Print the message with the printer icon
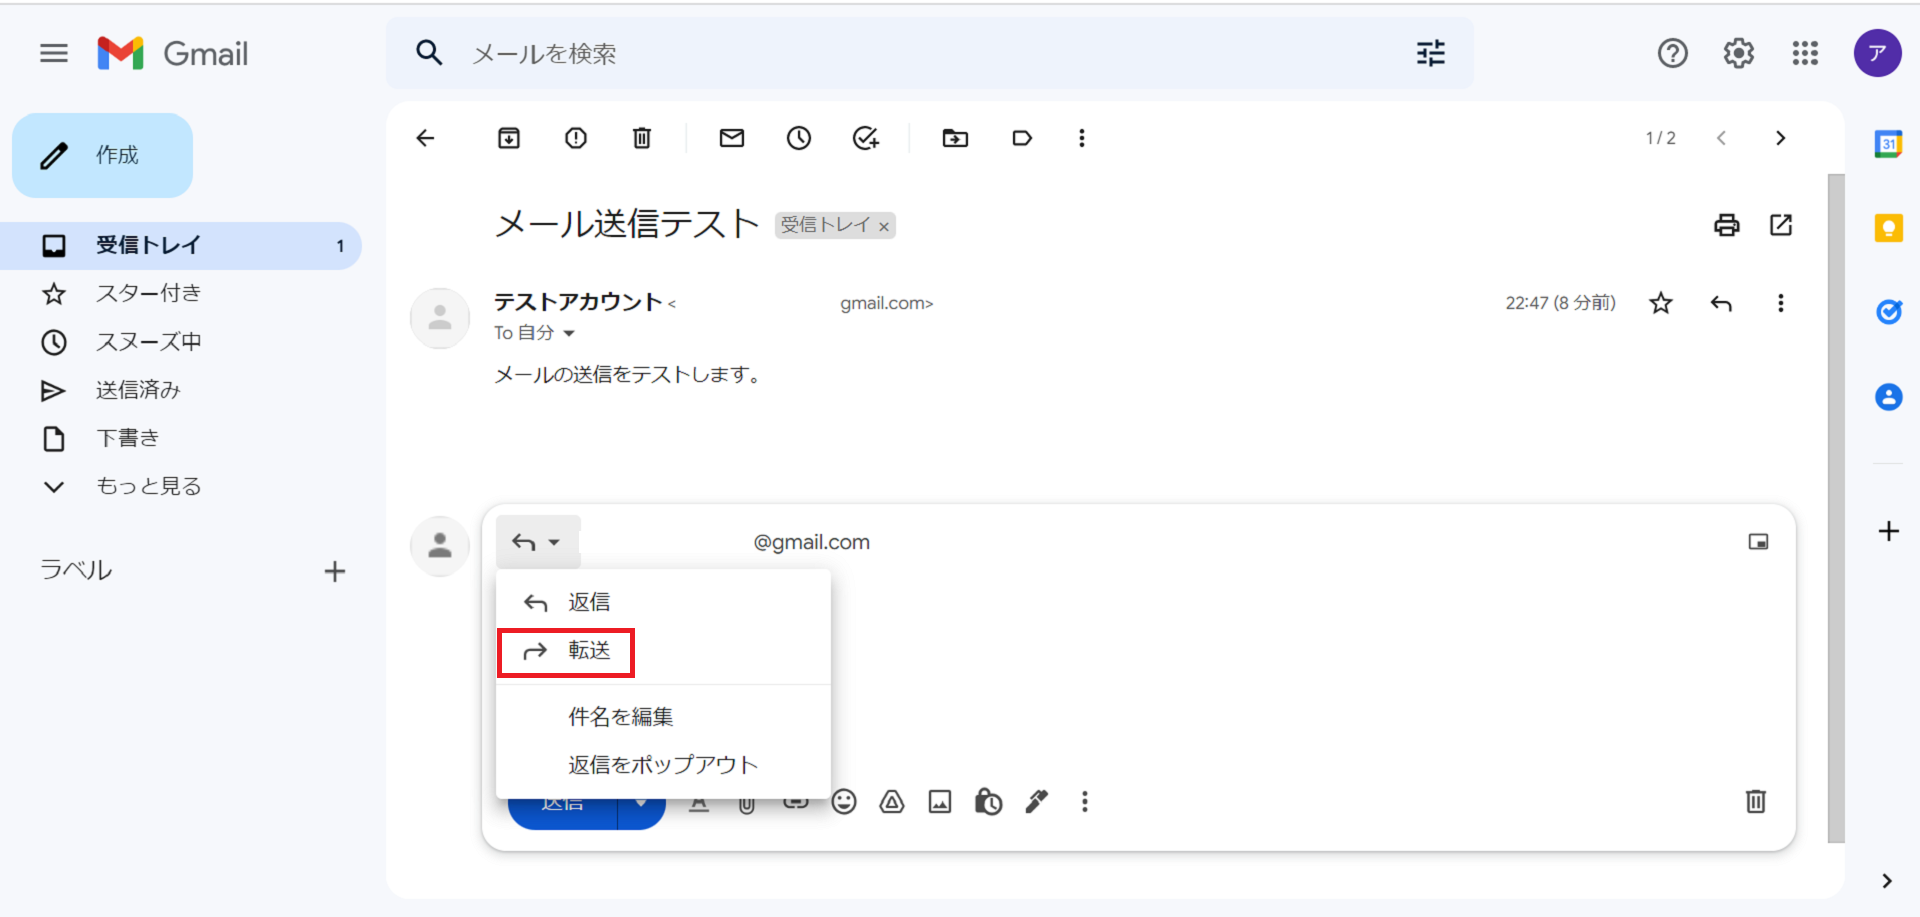 (1726, 225)
